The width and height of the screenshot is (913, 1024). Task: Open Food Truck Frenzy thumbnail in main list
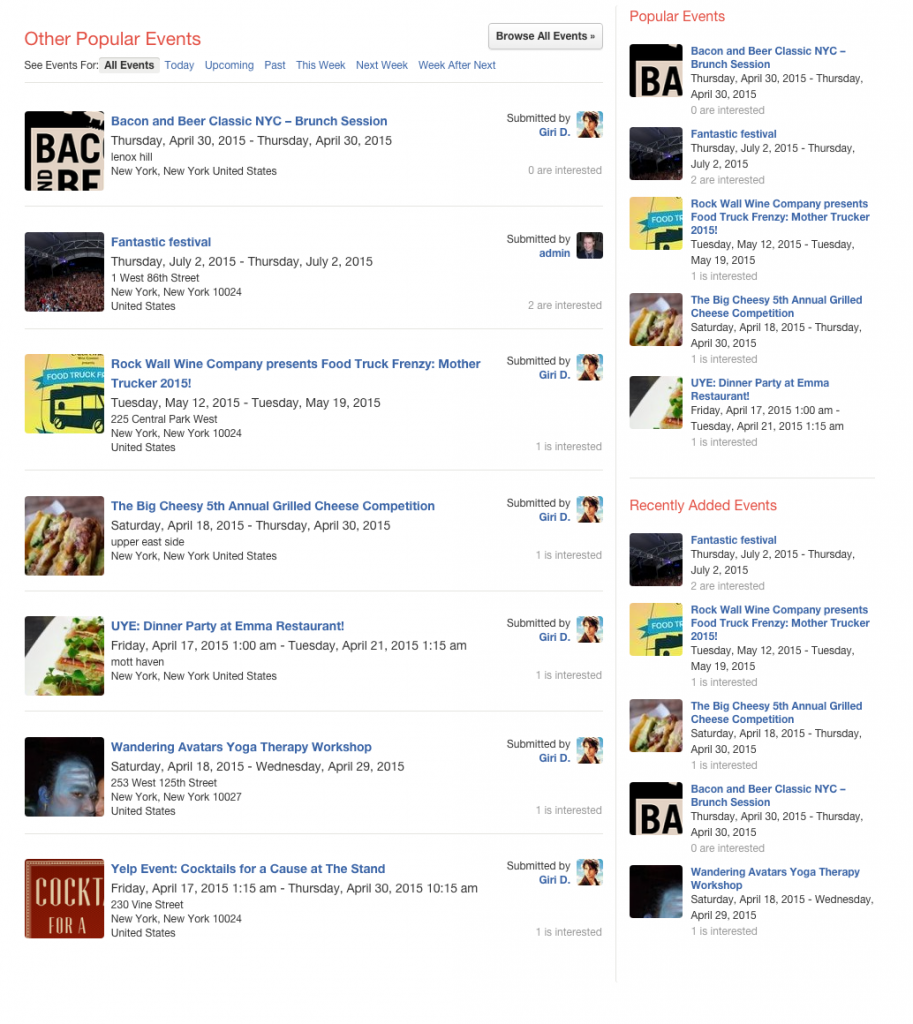coord(64,394)
